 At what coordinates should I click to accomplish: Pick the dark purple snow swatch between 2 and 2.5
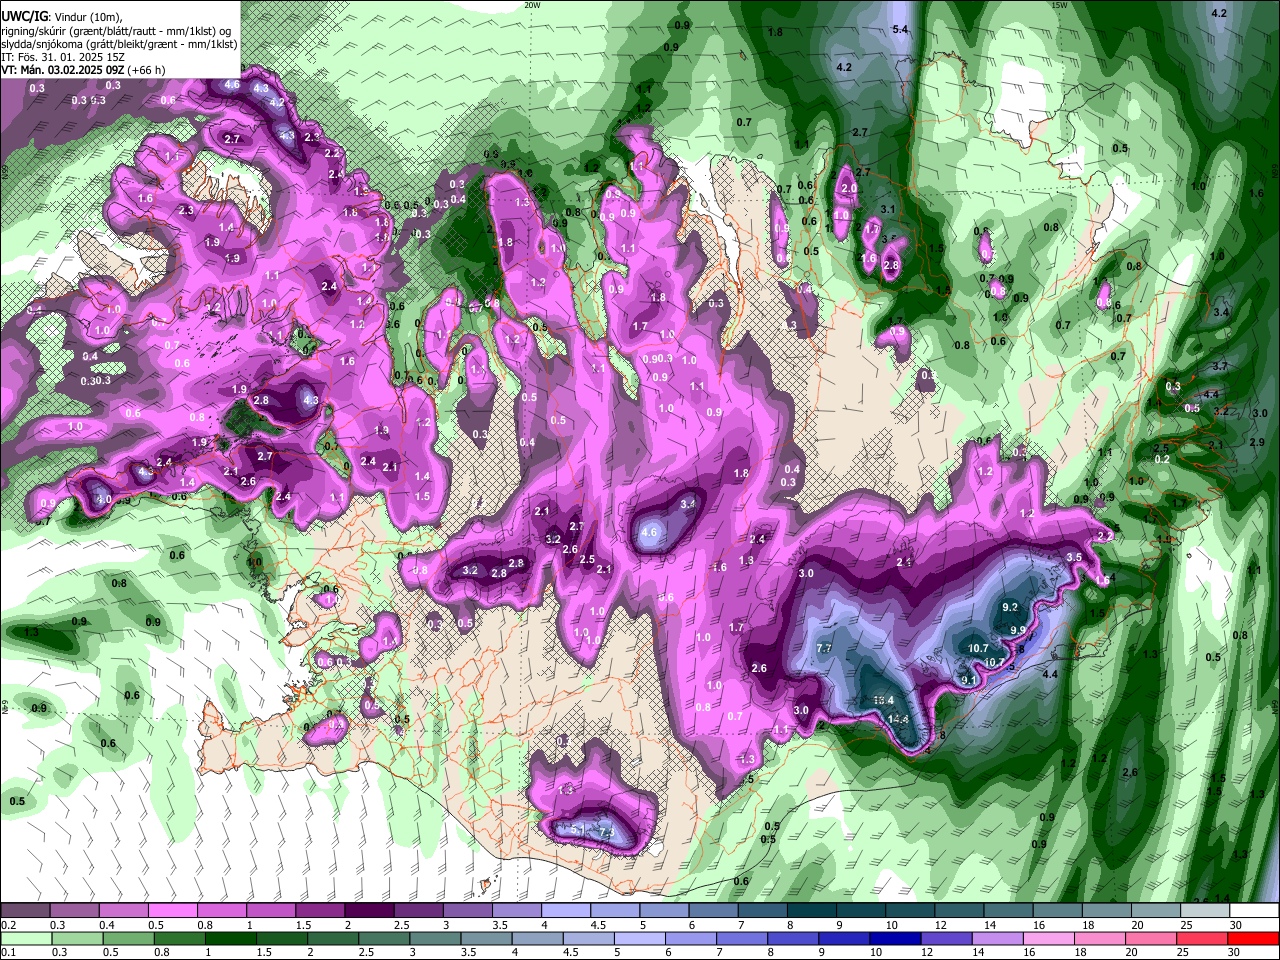tap(369, 911)
